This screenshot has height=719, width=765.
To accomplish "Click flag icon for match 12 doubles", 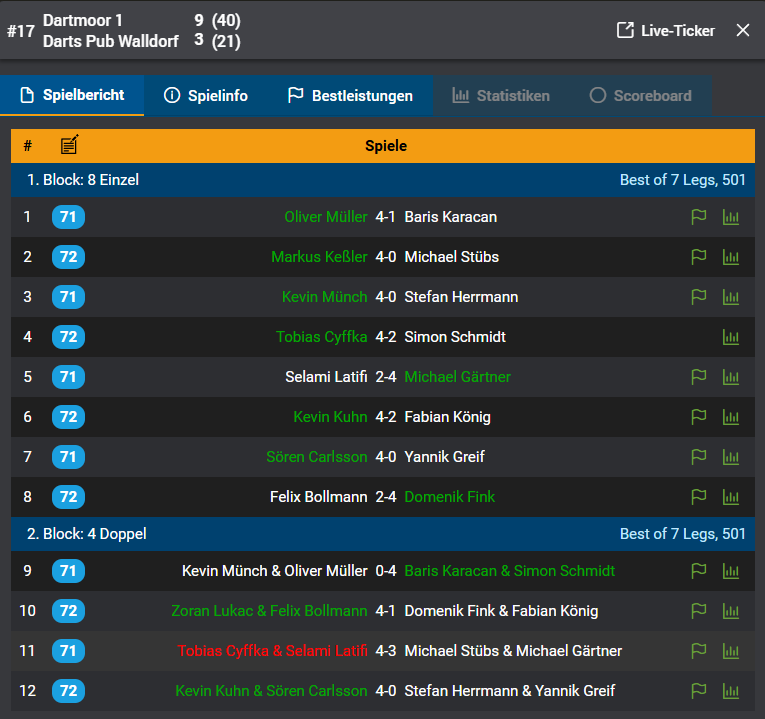I will pyautogui.click(x=699, y=691).
